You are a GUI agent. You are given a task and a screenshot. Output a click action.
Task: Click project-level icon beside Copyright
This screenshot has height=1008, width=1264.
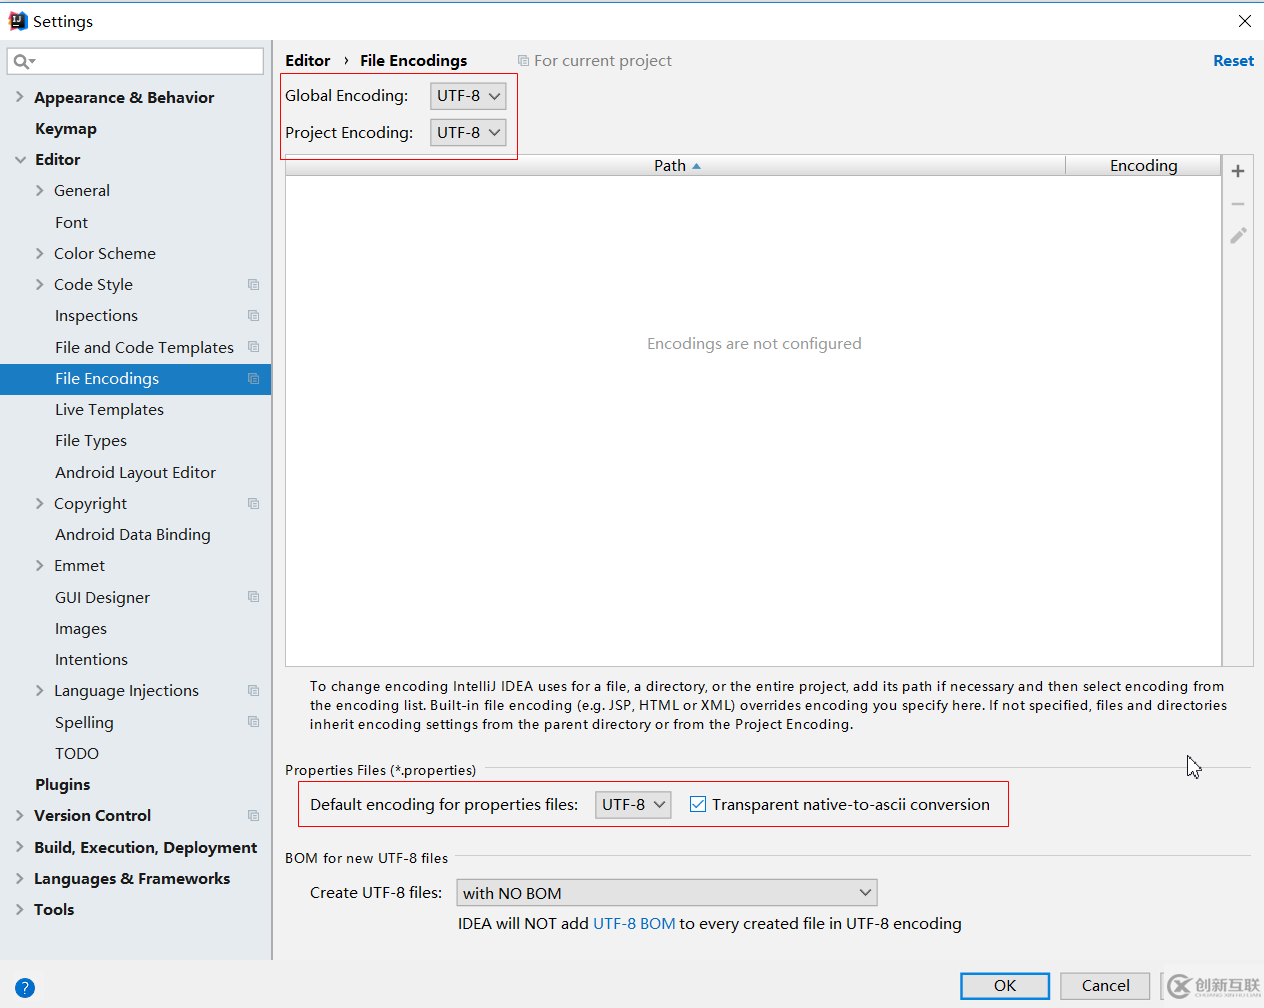253,504
